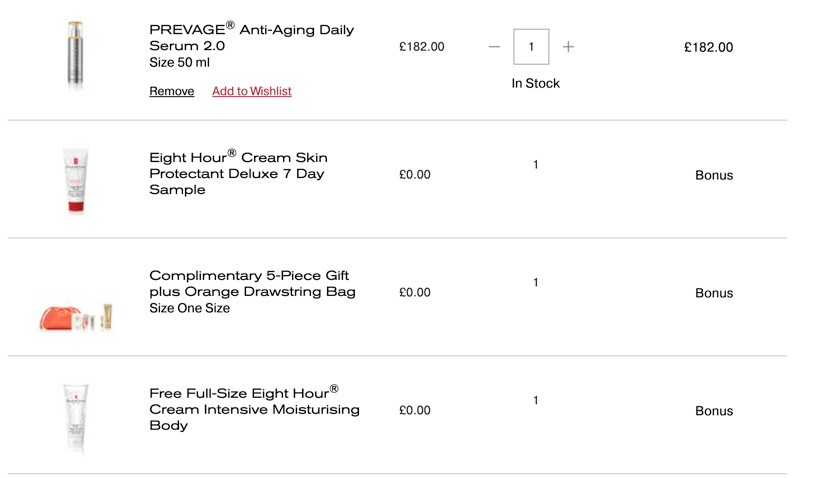813x478 pixels.
Task: Open the Intensive Moisturising Body tube image
Action: tap(76, 418)
